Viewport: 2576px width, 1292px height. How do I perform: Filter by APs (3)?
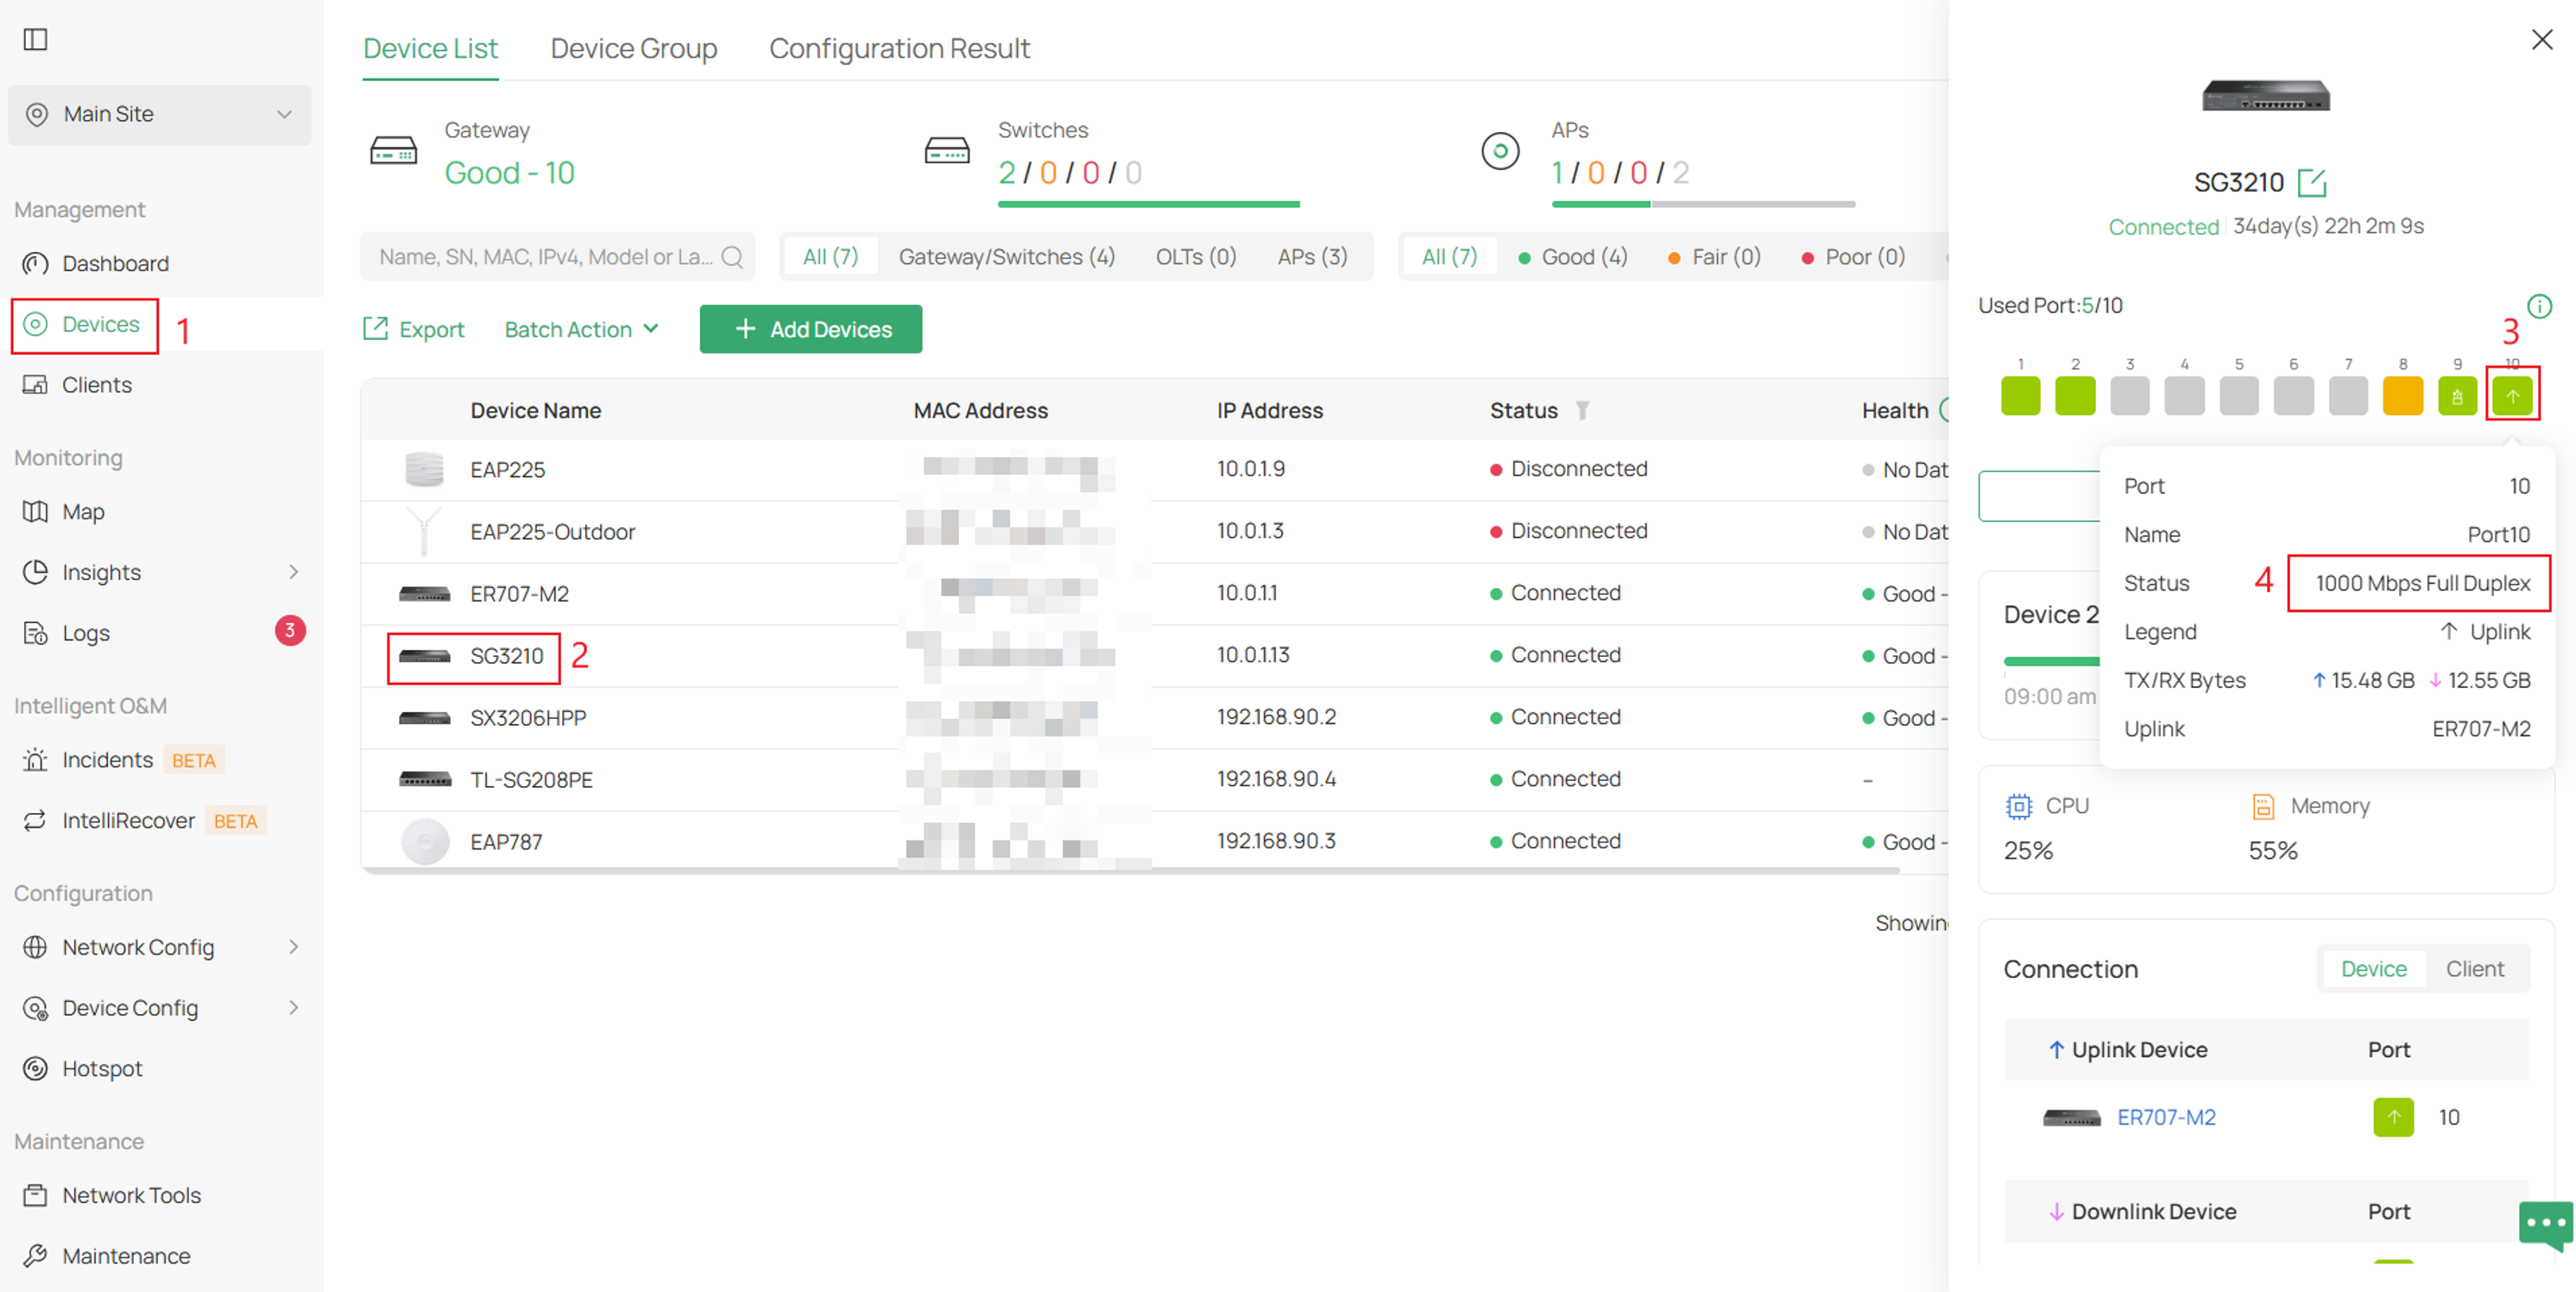(x=1312, y=257)
